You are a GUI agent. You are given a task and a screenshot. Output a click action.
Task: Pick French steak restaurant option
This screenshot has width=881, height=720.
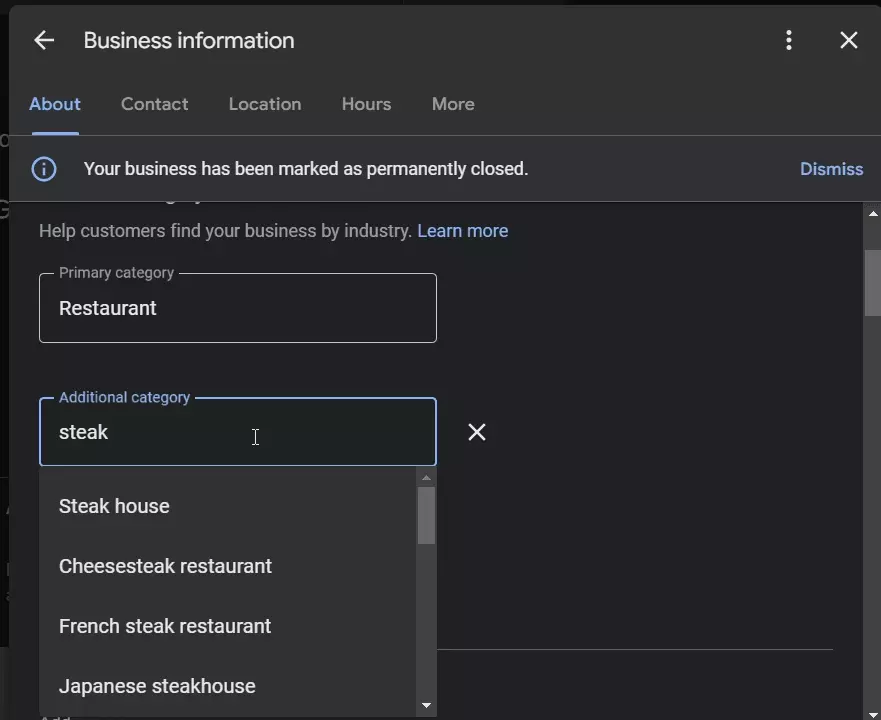coord(165,626)
